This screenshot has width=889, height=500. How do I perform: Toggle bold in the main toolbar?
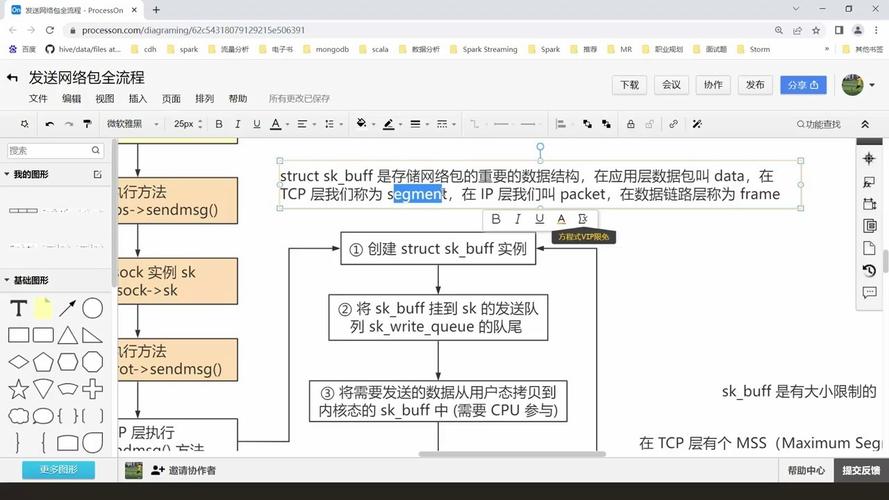click(x=219, y=124)
